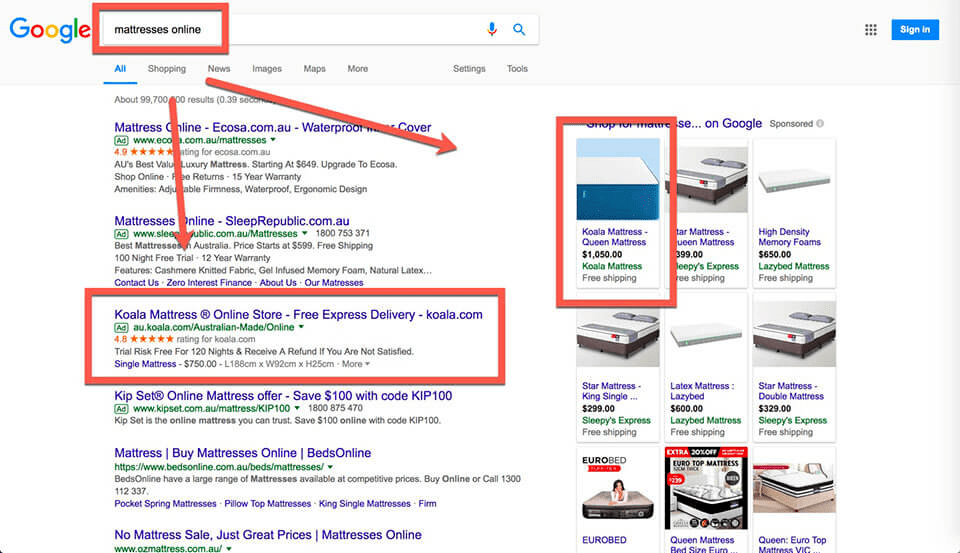Open Koala Mattress Online Store ad title

click(298, 315)
